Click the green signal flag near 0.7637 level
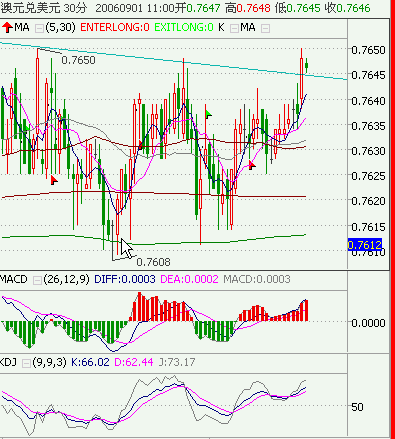 tap(208, 115)
